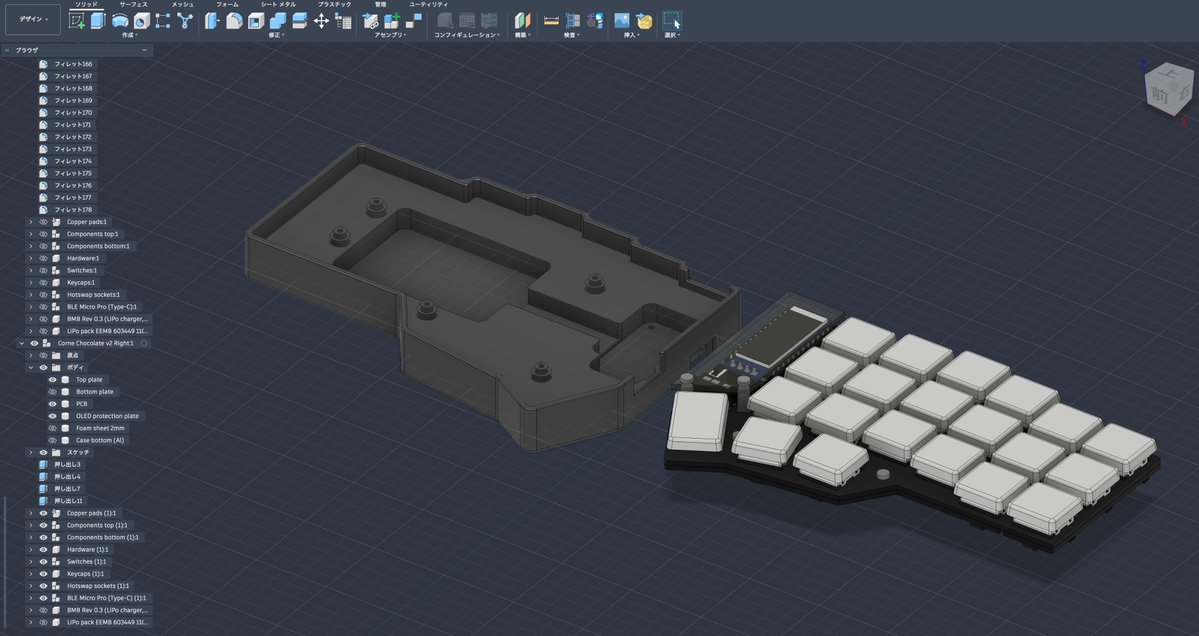The height and width of the screenshot is (636, 1199).
Task: Select the Combine tool icon
Action: coord(278,21)
